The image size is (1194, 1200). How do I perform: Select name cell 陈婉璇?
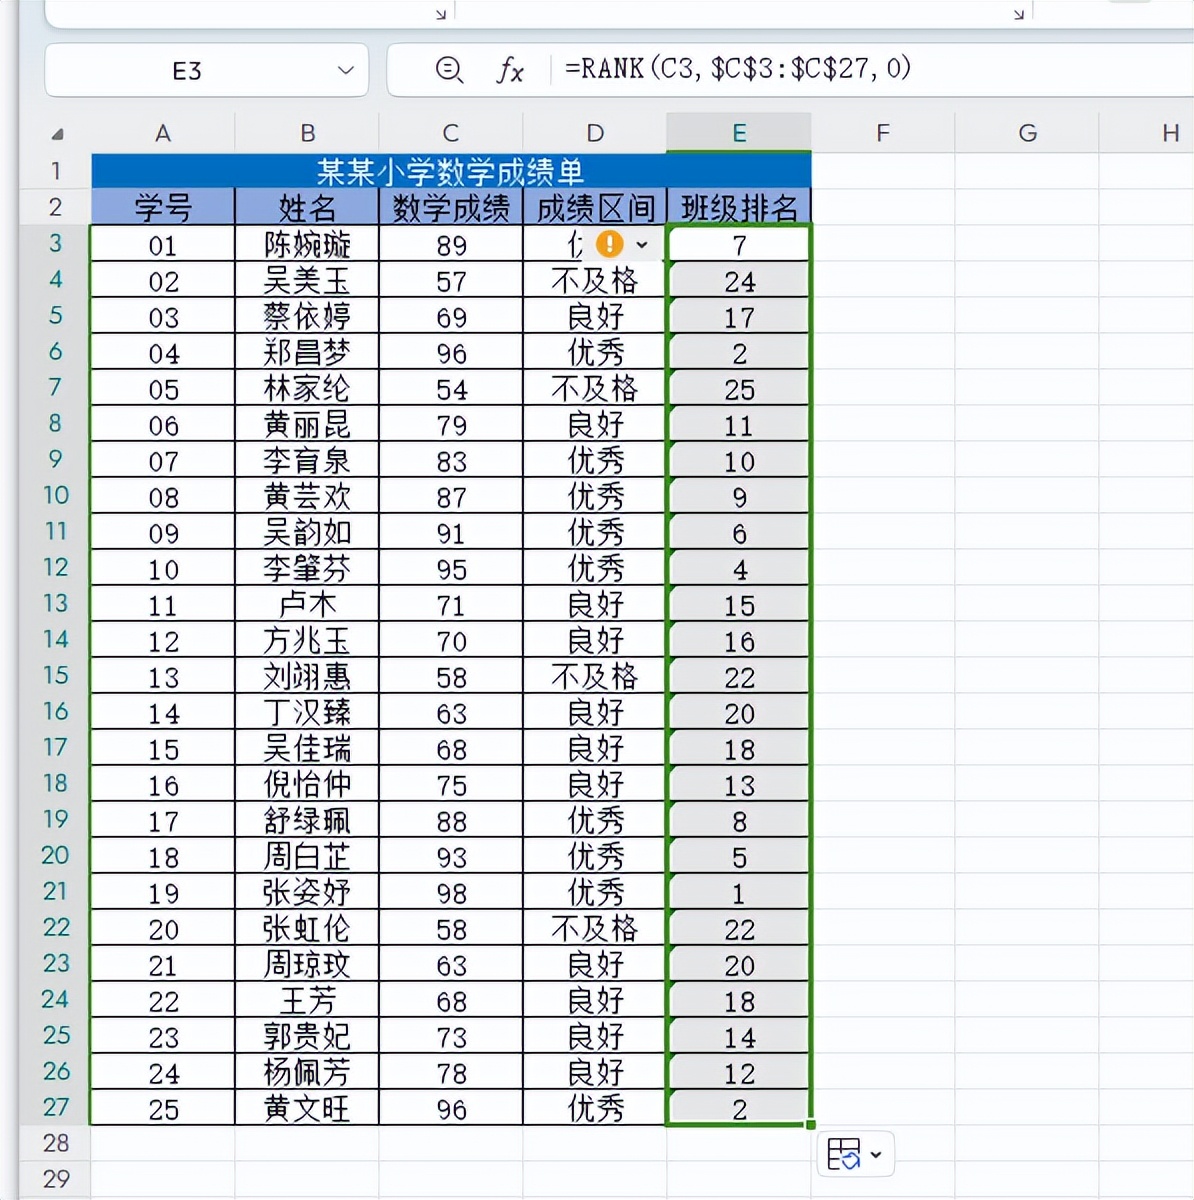tap(307, 244)
